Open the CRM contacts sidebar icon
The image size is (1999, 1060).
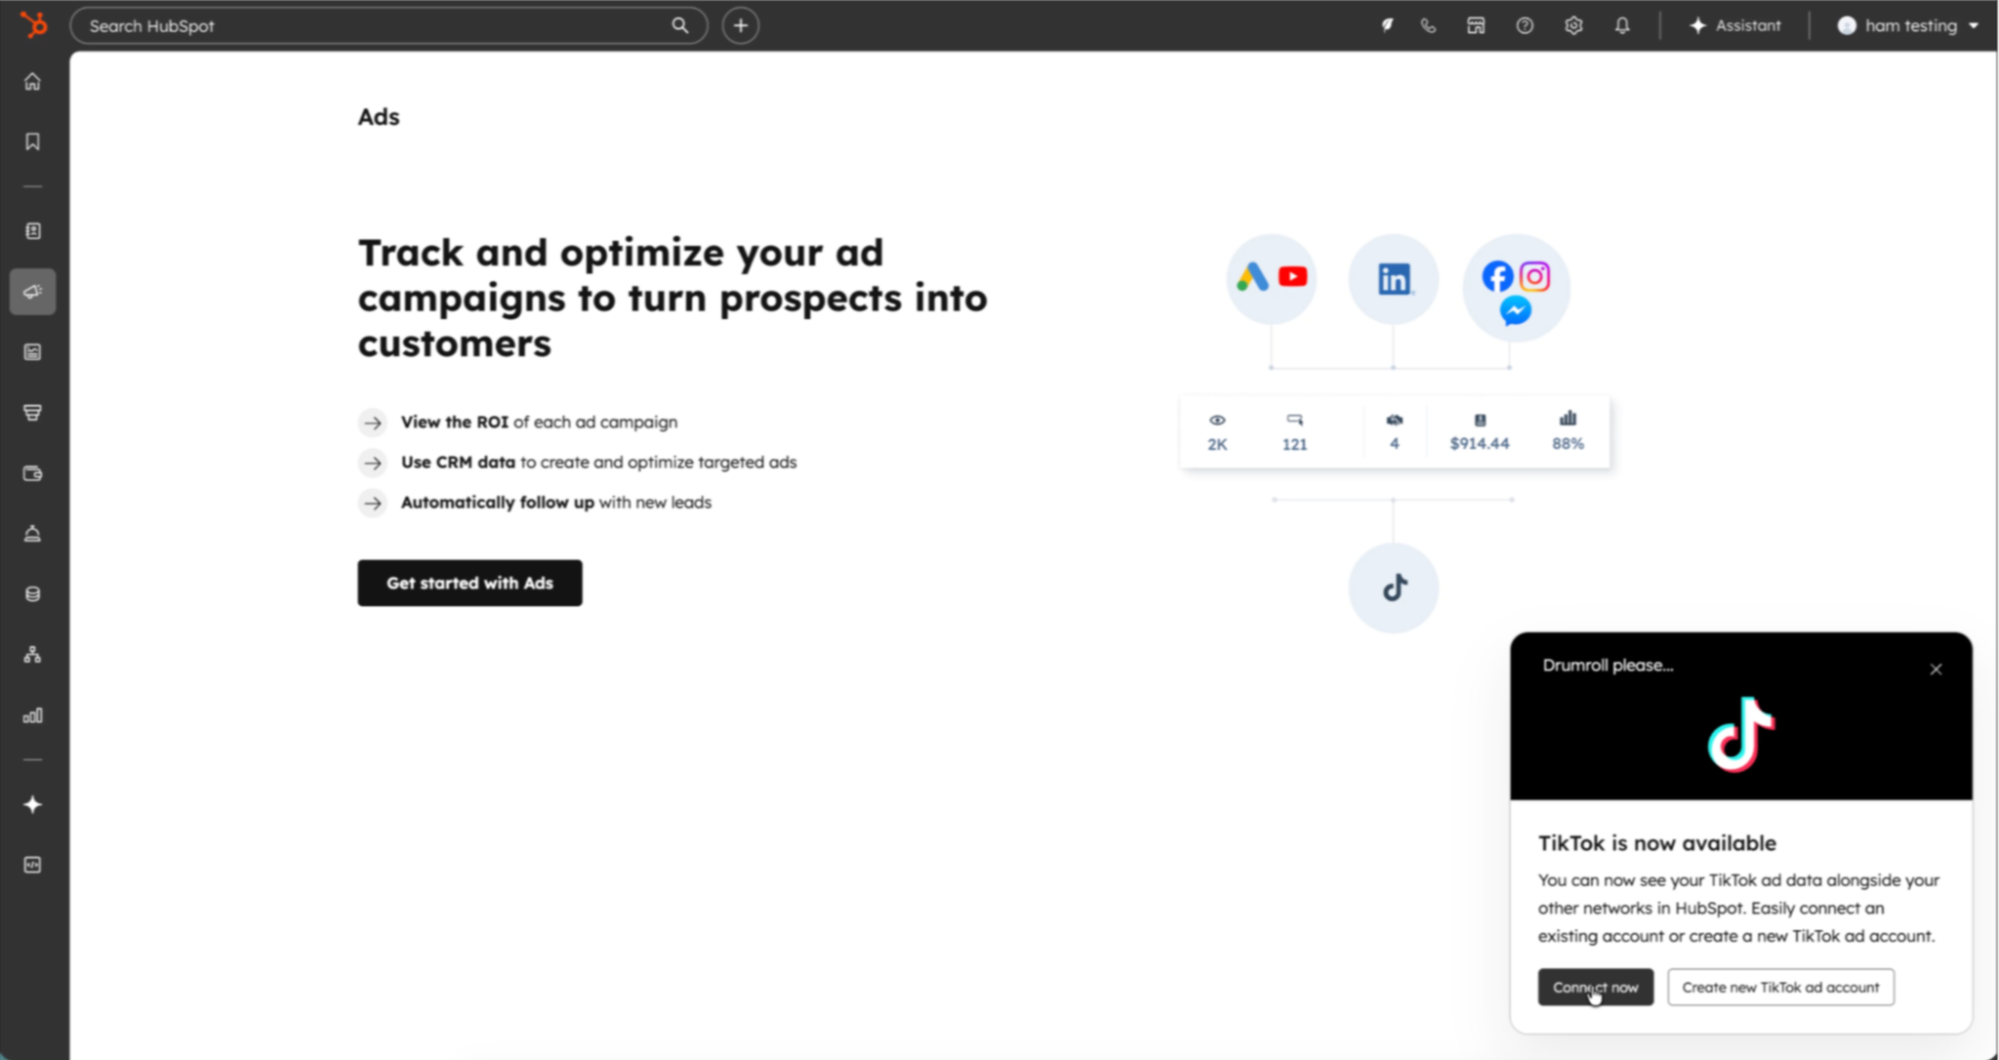tap(33, 231)
